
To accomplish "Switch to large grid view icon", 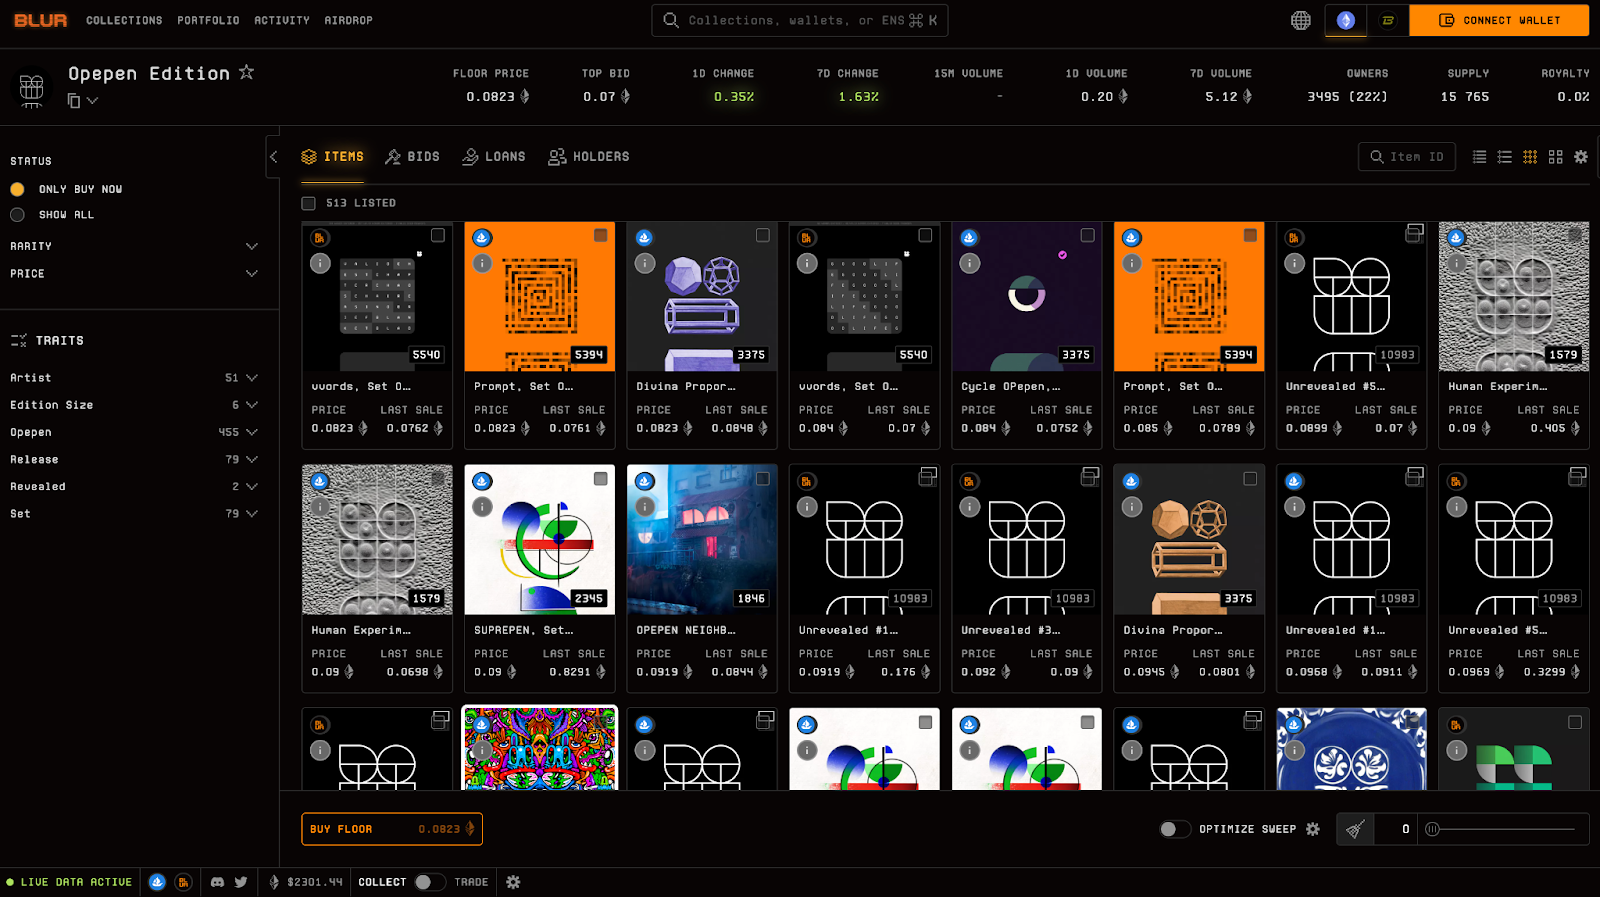I will [1555, 157].
